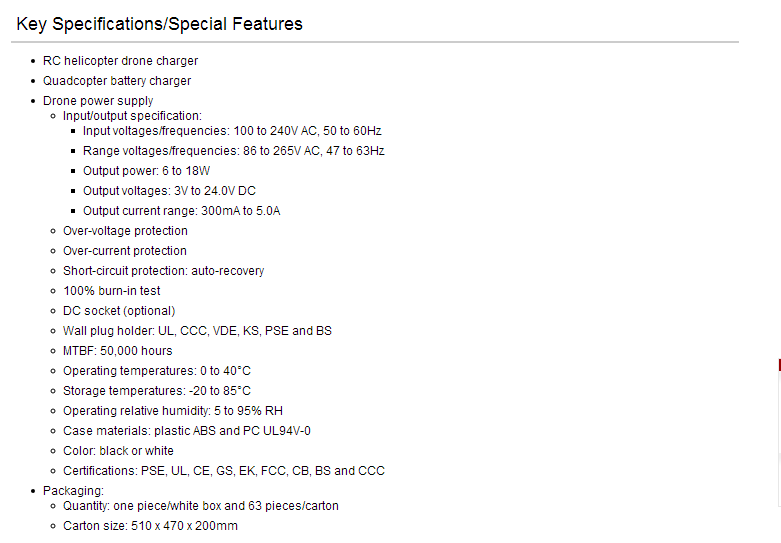Click the Output power 6 to 18W text
Viewport: 781px width, 543px height.
click(x=146, y=171)
